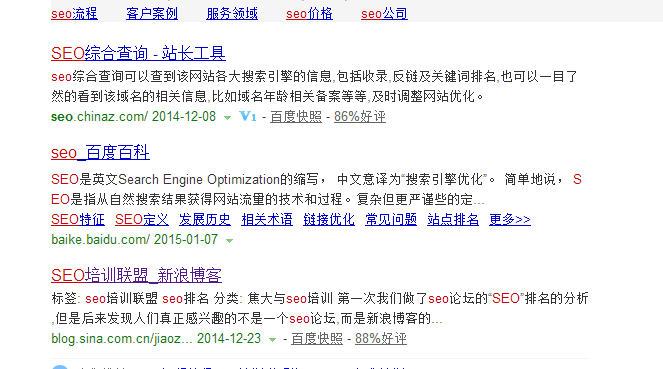Open the seo流程 link

pyautogui.click(x=74, y=14)
